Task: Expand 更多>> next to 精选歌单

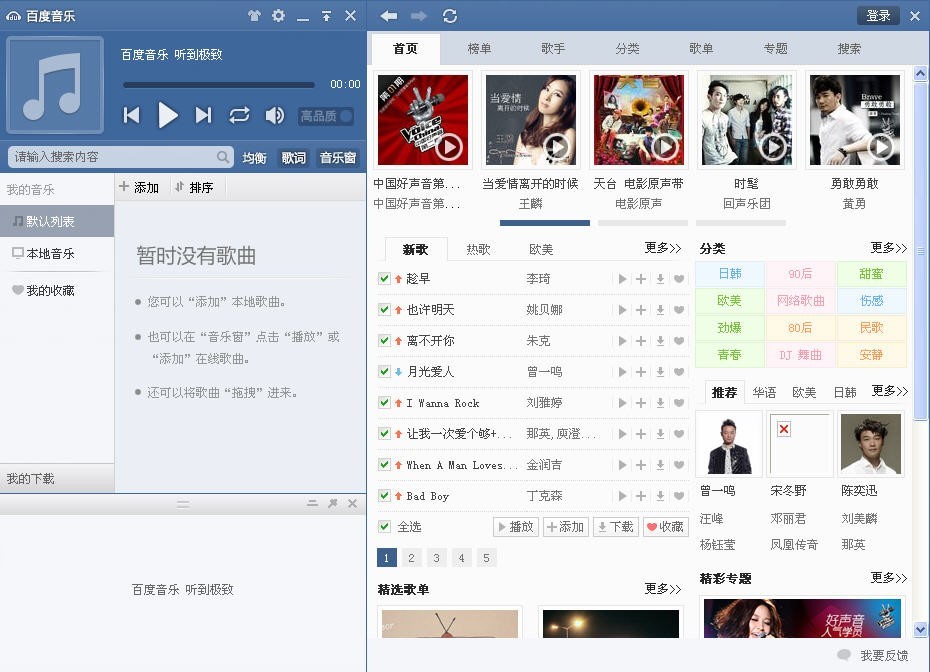Action: [663, 589]
